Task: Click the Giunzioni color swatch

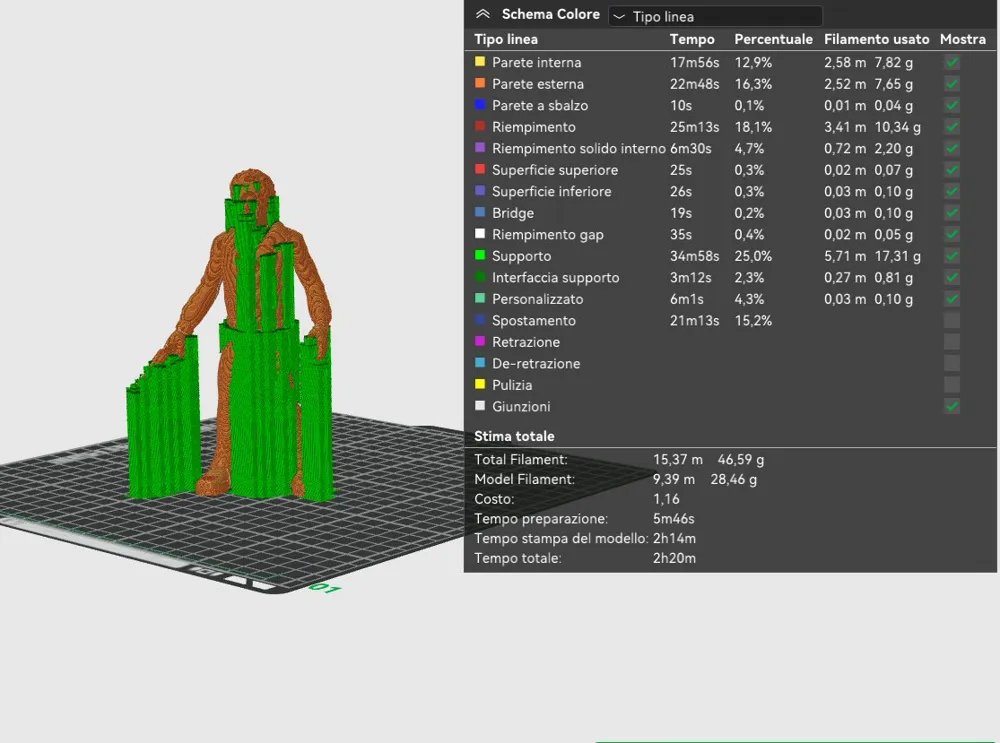Action: point(480,406)
